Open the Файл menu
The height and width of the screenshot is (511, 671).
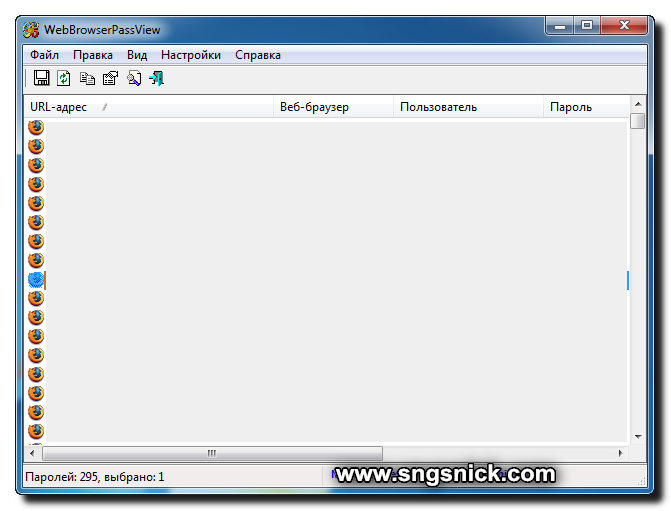click(45, 55)
